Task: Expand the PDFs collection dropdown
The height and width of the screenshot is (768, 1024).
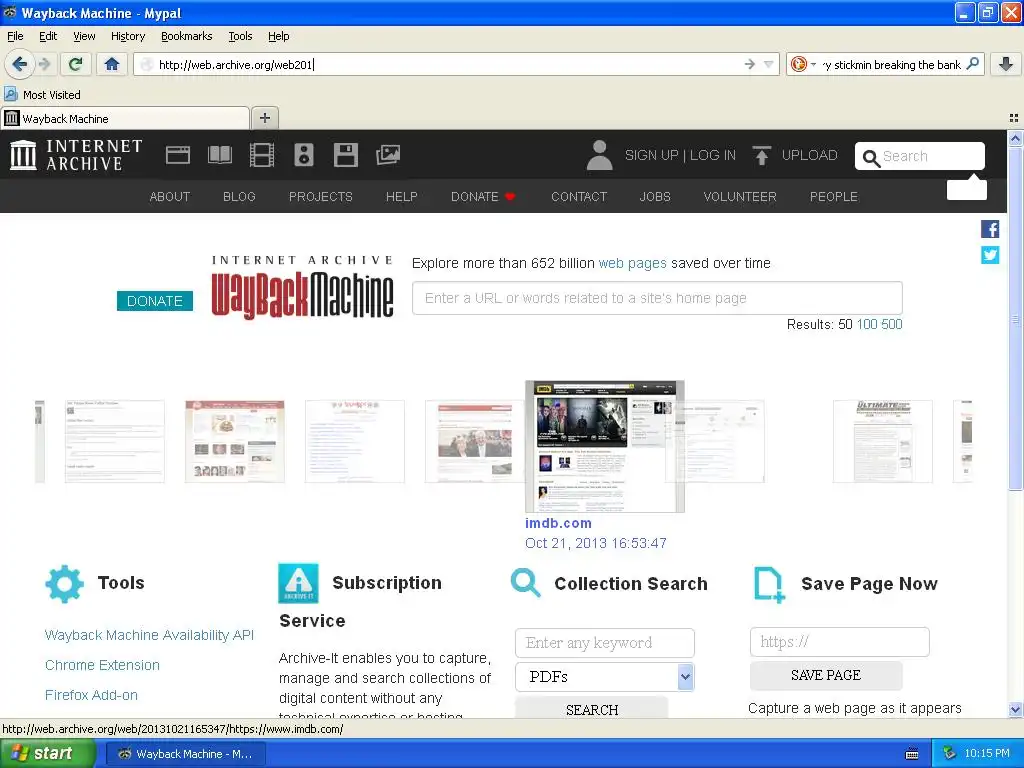Action: [605, 677]
